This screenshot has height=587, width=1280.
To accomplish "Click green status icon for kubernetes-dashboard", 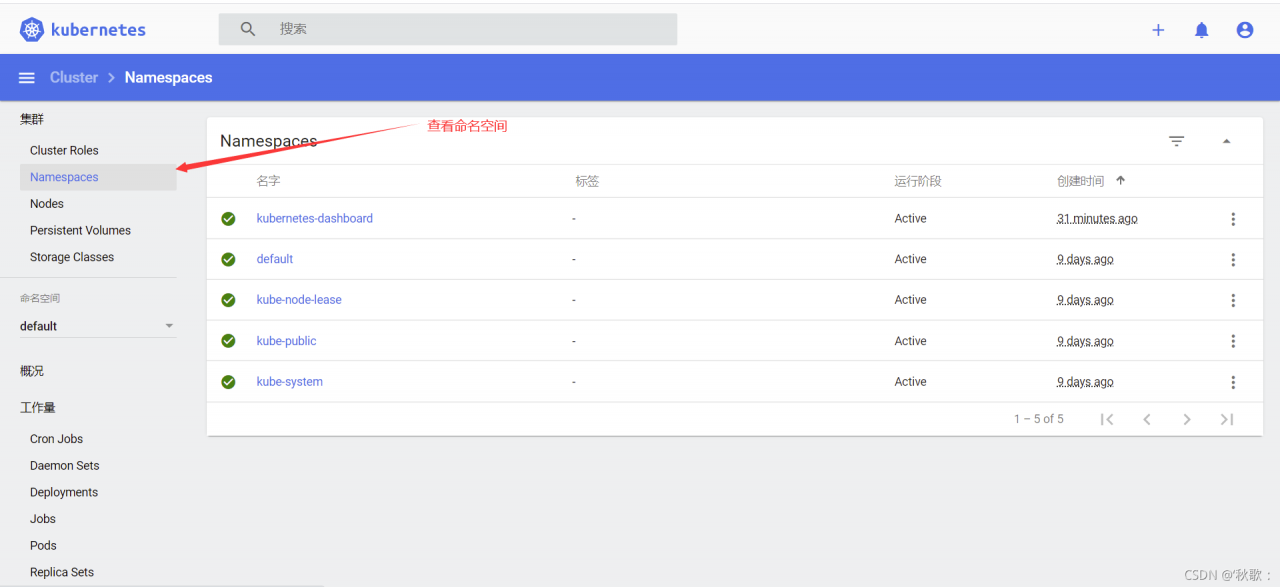I will tap(228, 219).
